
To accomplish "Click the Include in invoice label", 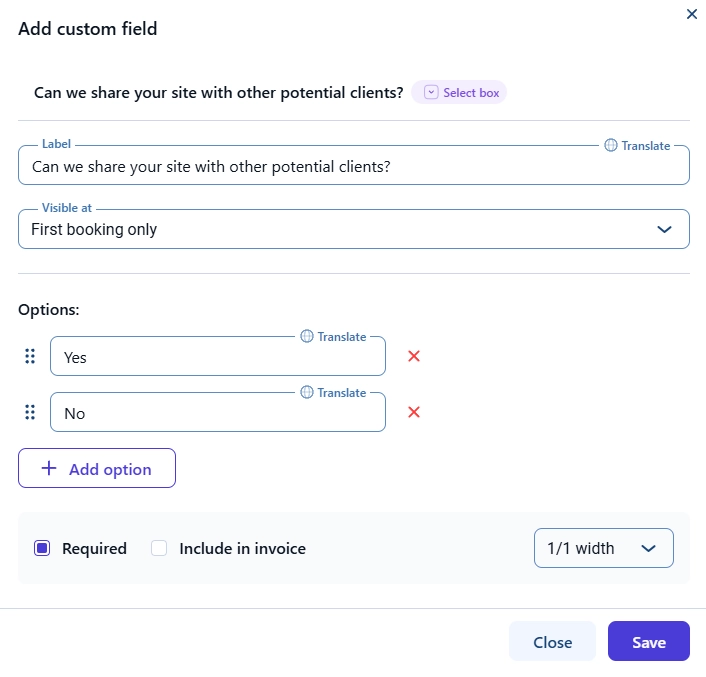I will click(x=242, y=548).
